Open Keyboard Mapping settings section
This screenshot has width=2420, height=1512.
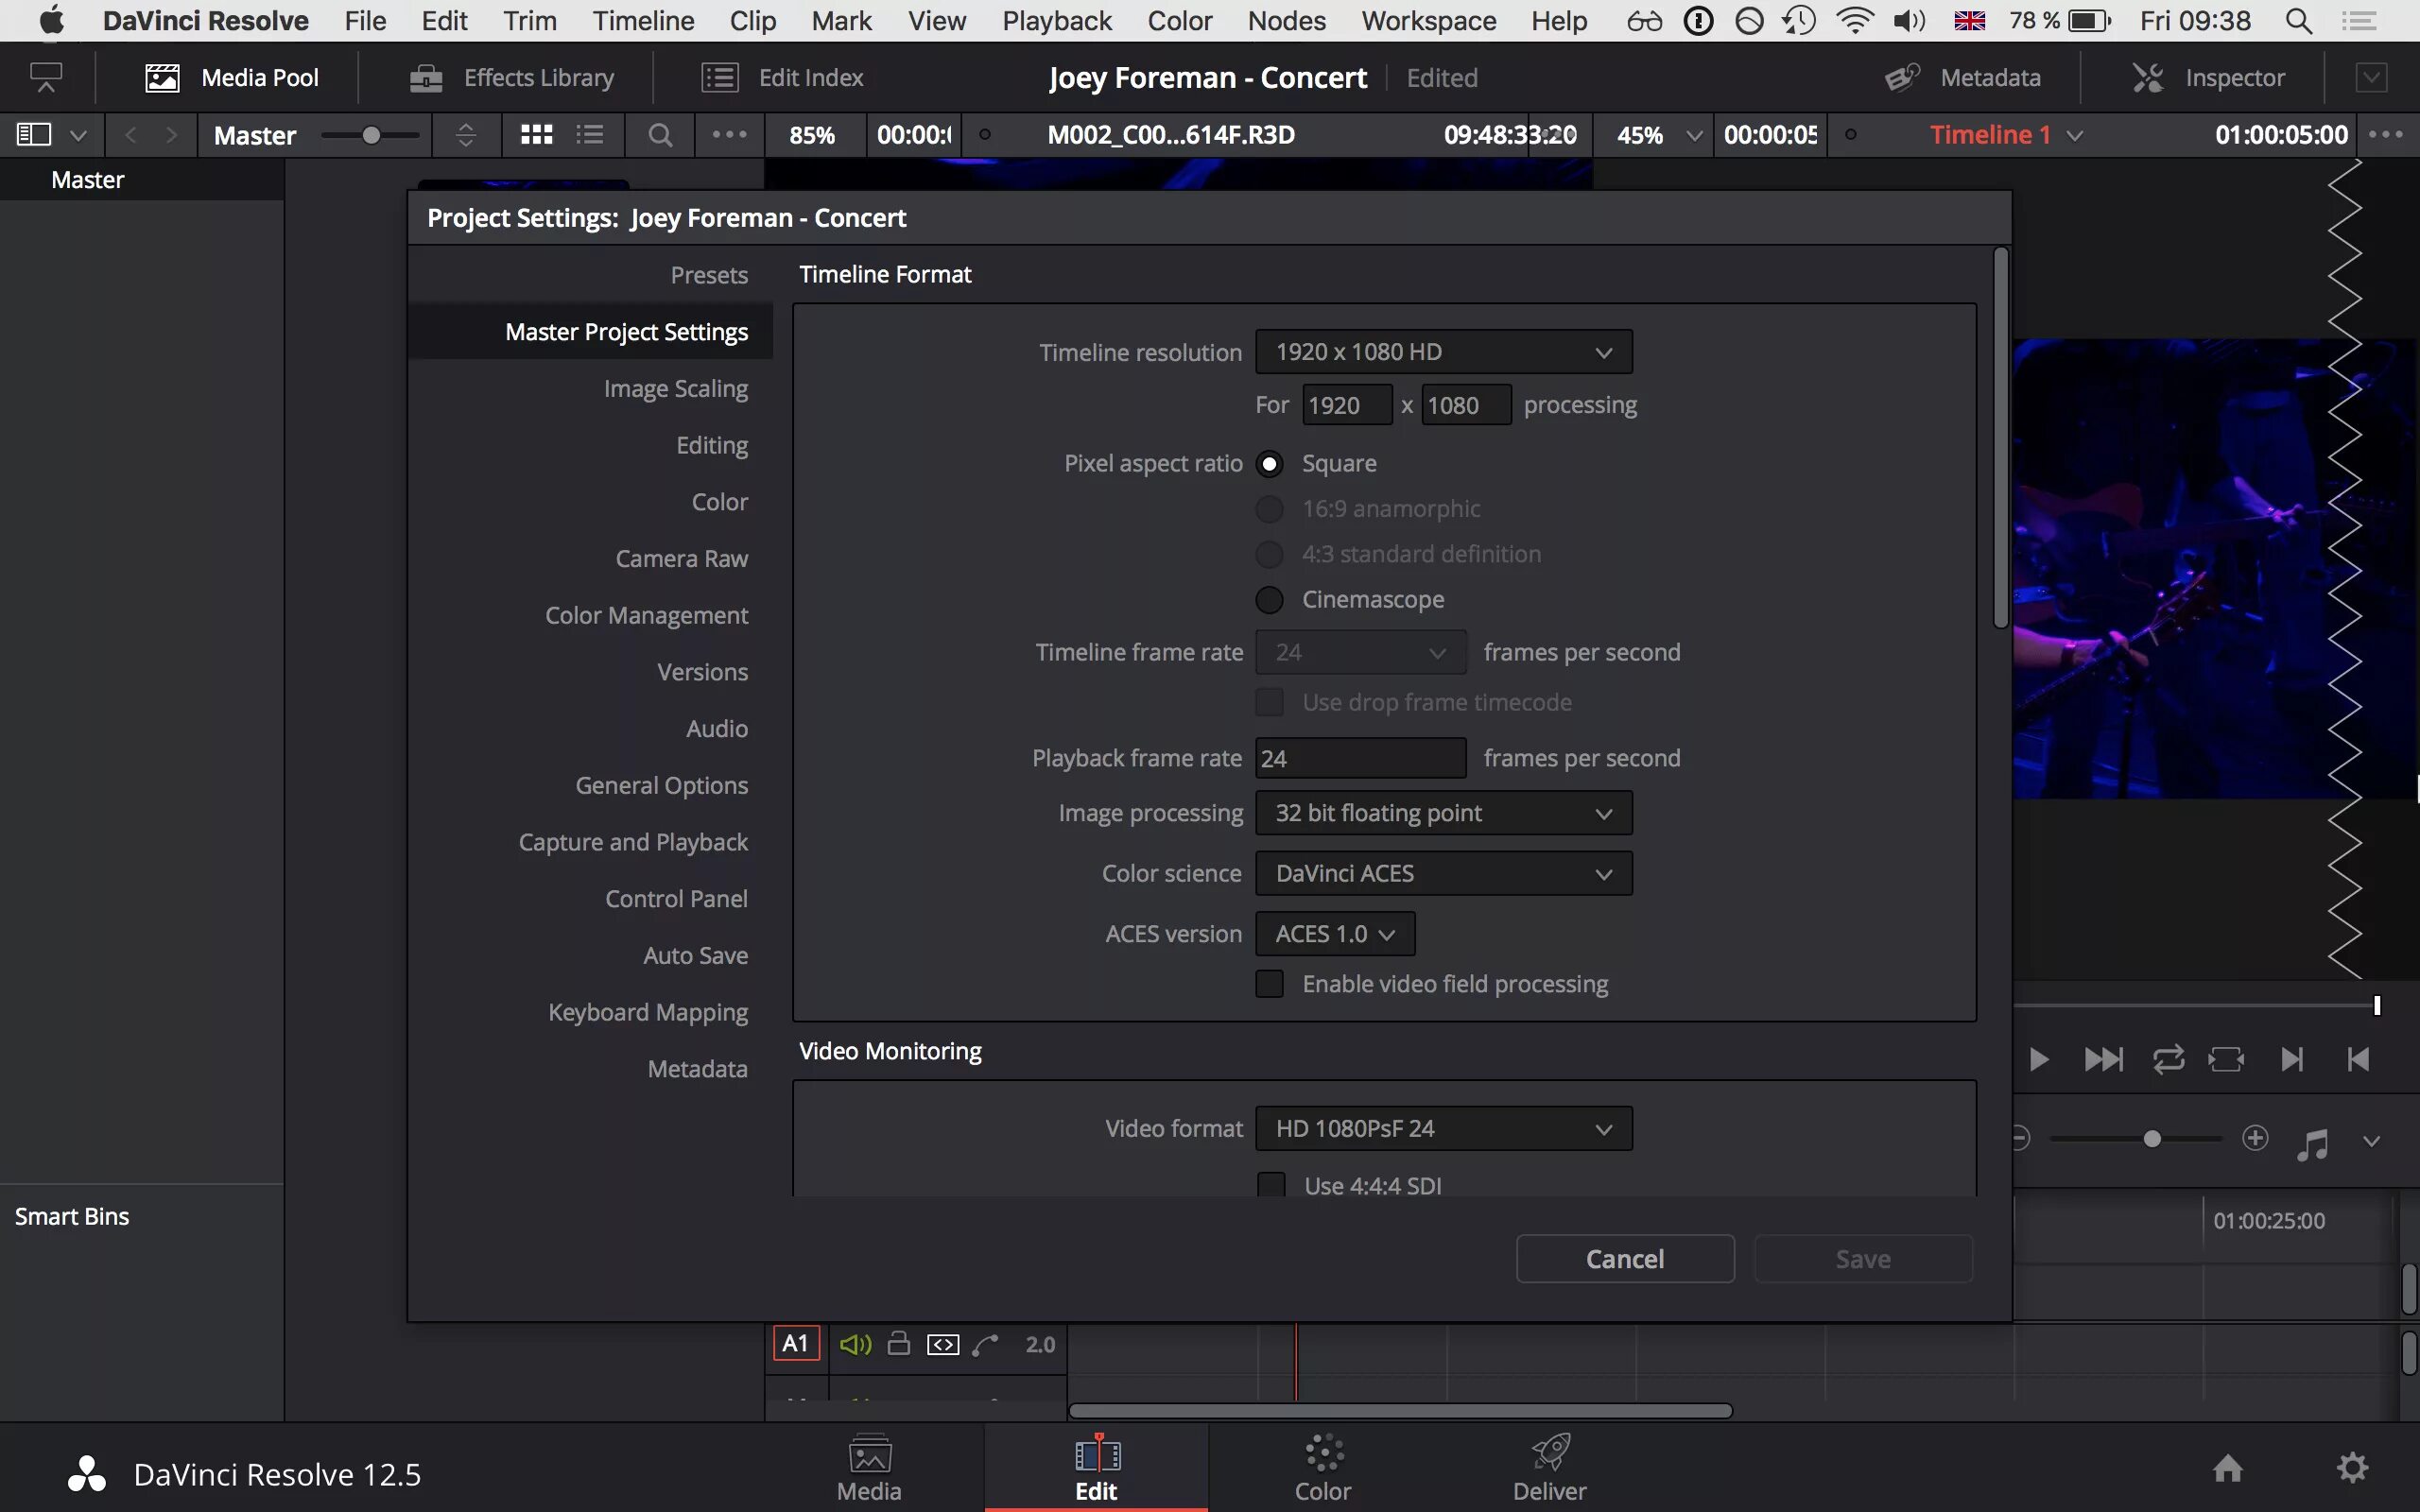pos(647,1013)
